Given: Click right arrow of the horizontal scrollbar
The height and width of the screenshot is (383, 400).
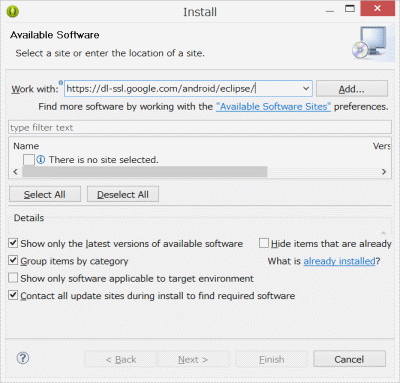Looking at the screenshot, I should (384, 172).
